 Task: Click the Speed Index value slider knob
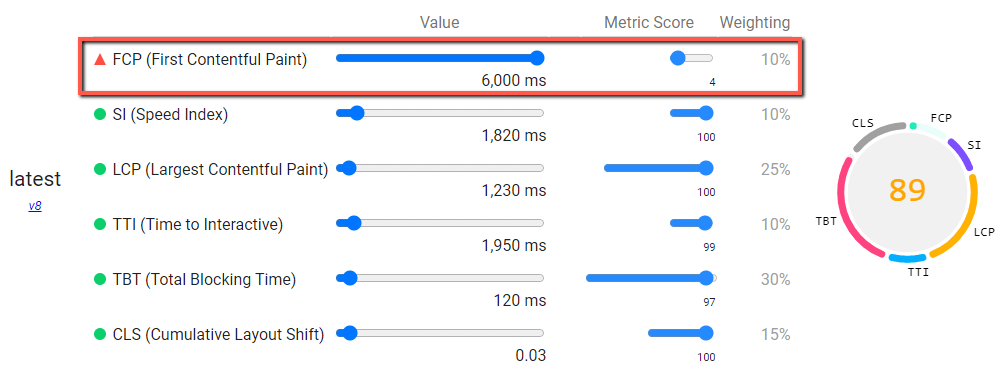[357, 114]
